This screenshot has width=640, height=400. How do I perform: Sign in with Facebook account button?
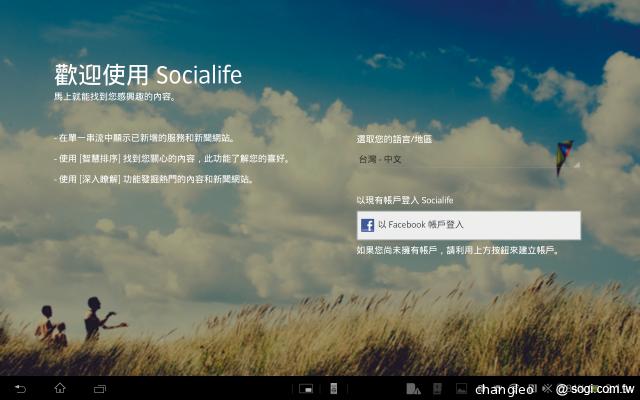[469, 225]
